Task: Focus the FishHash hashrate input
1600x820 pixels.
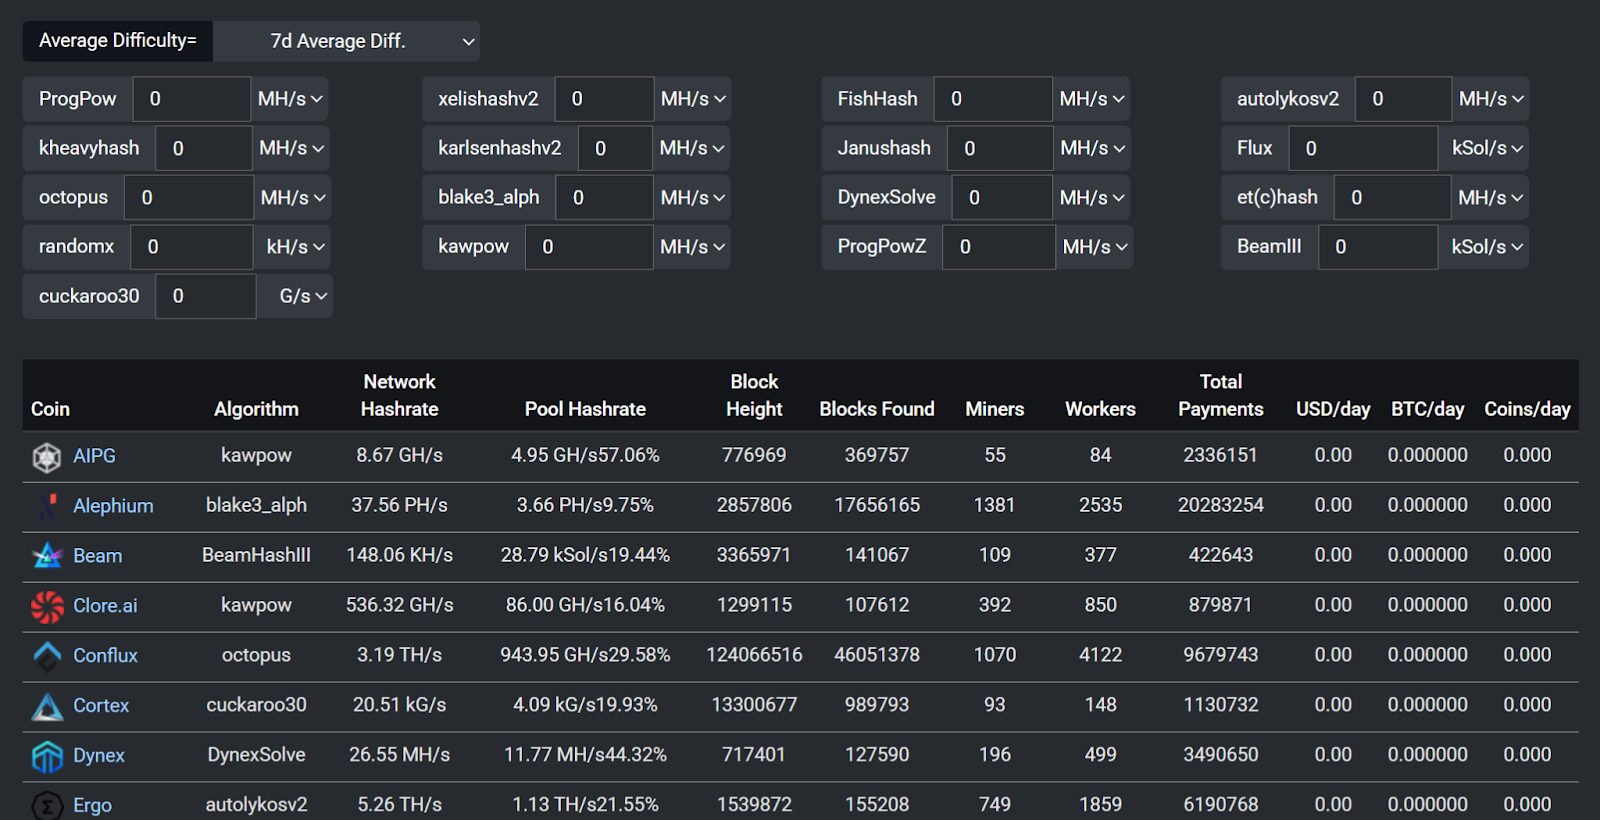Action: [993, 99]
